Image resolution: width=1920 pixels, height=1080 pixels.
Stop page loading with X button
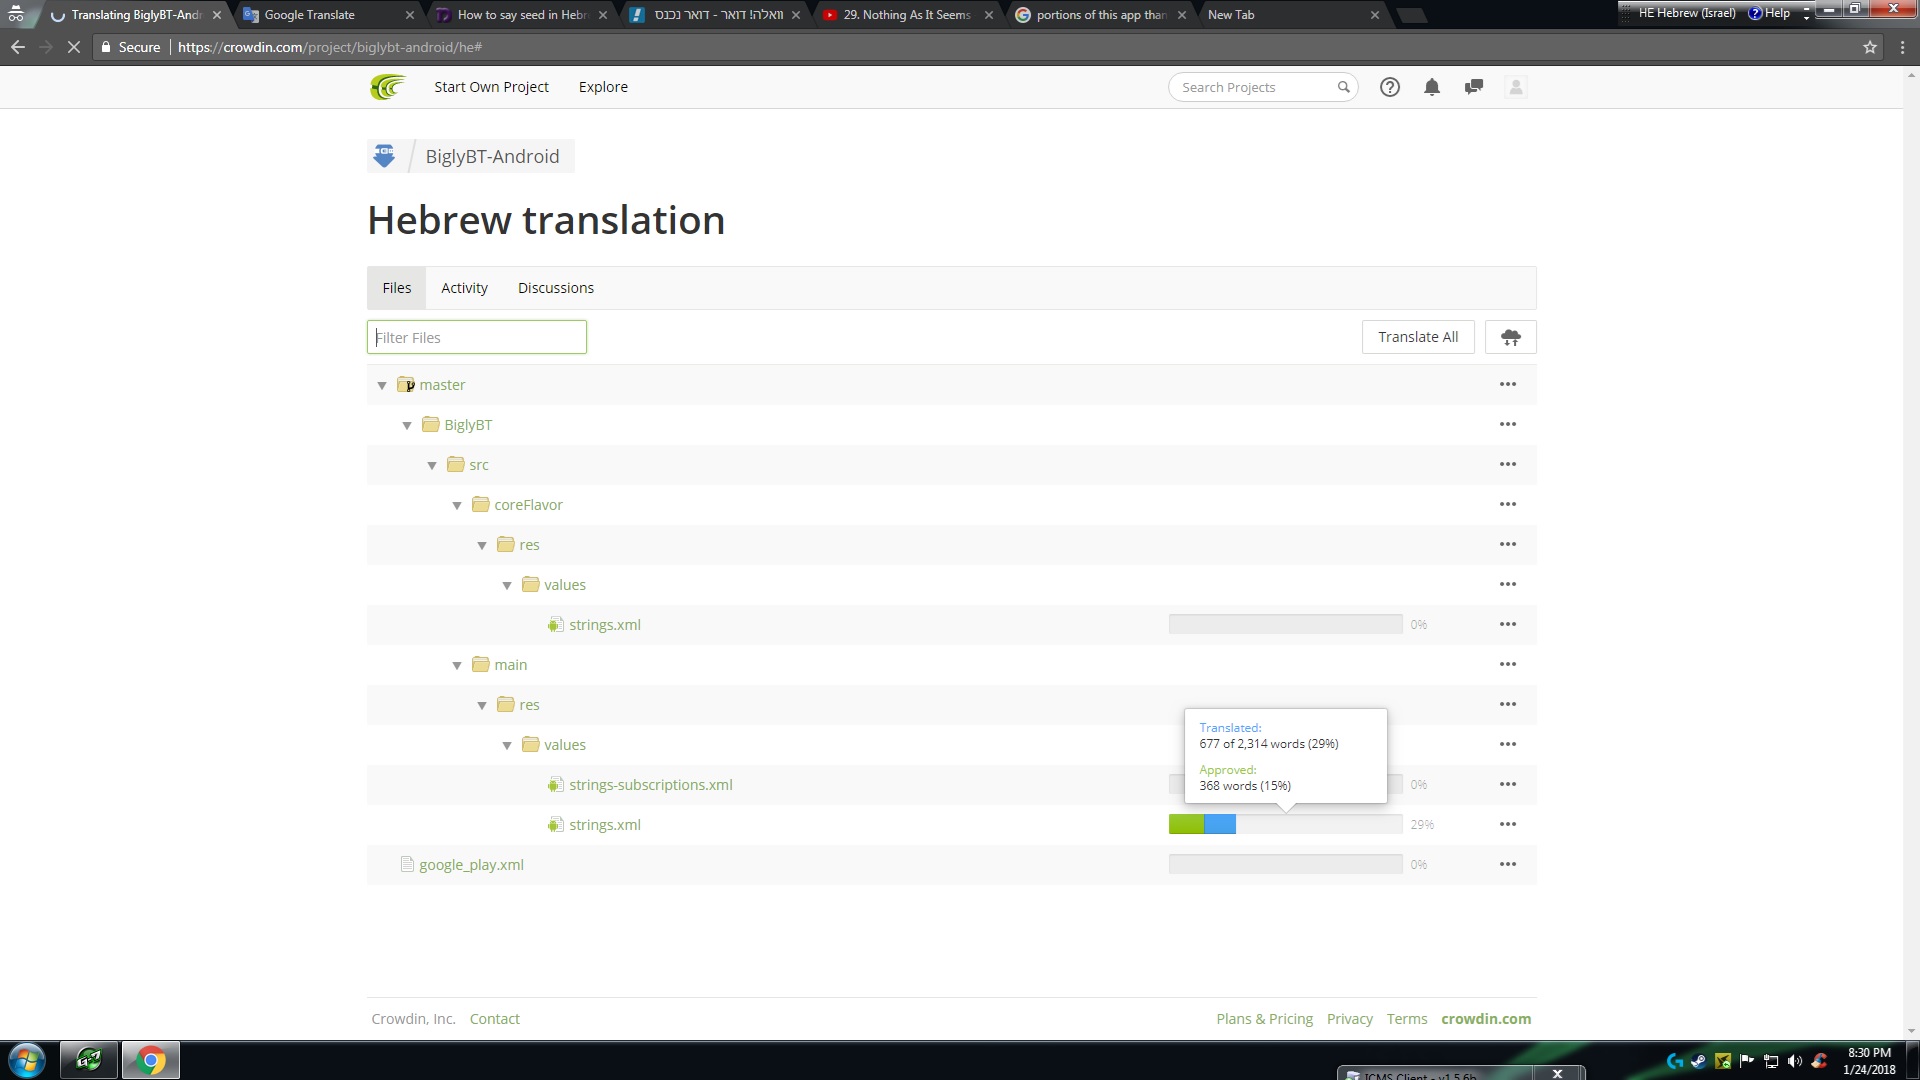pos(73,47)
